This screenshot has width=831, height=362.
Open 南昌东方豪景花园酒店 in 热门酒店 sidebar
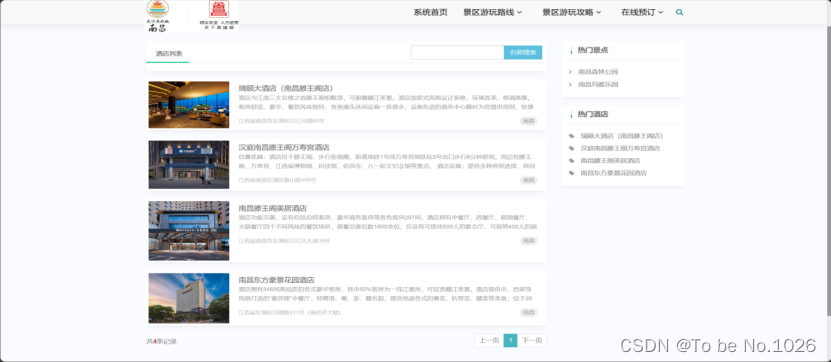coord(614,173)
